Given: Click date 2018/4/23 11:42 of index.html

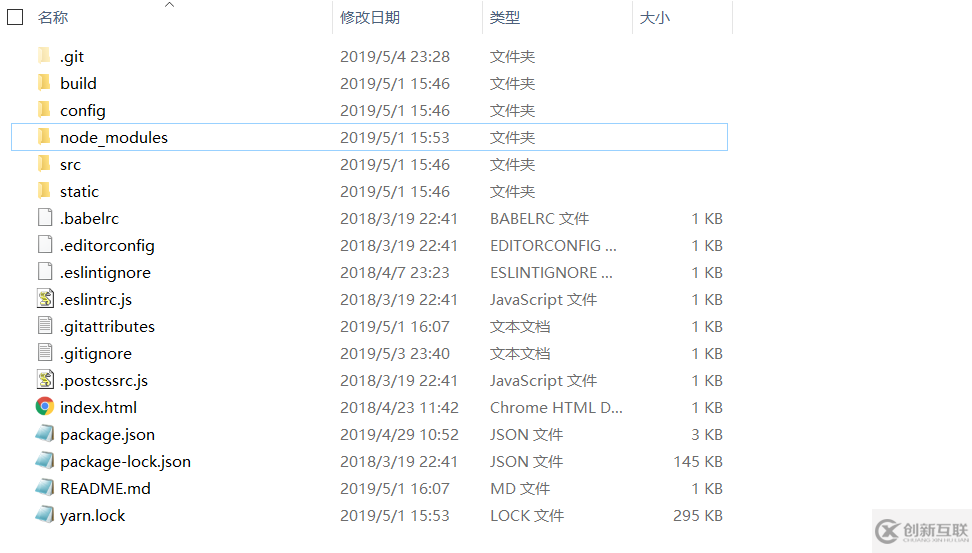Looking at the screenshot, I should pyautogui.click(x=399, y=407).
